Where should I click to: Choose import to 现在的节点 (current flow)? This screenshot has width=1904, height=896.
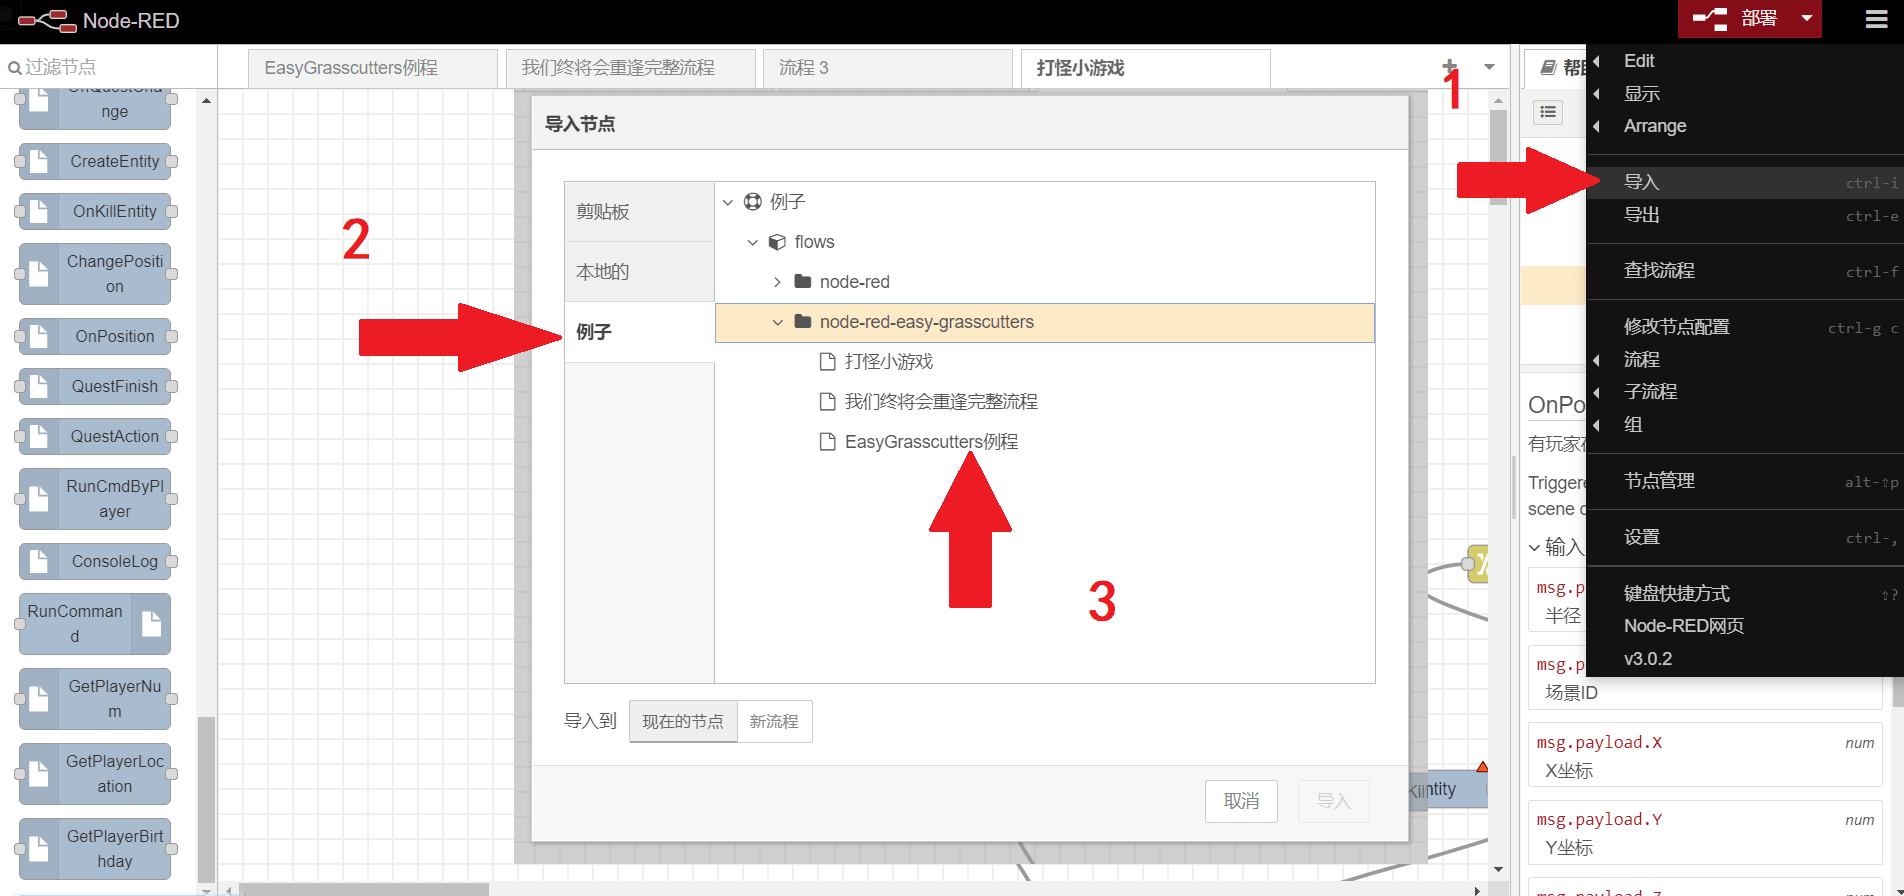tap(683, 721)
